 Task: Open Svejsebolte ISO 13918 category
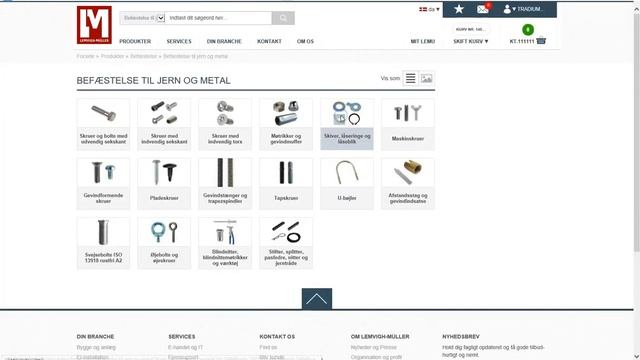click(x=103, y=243)
